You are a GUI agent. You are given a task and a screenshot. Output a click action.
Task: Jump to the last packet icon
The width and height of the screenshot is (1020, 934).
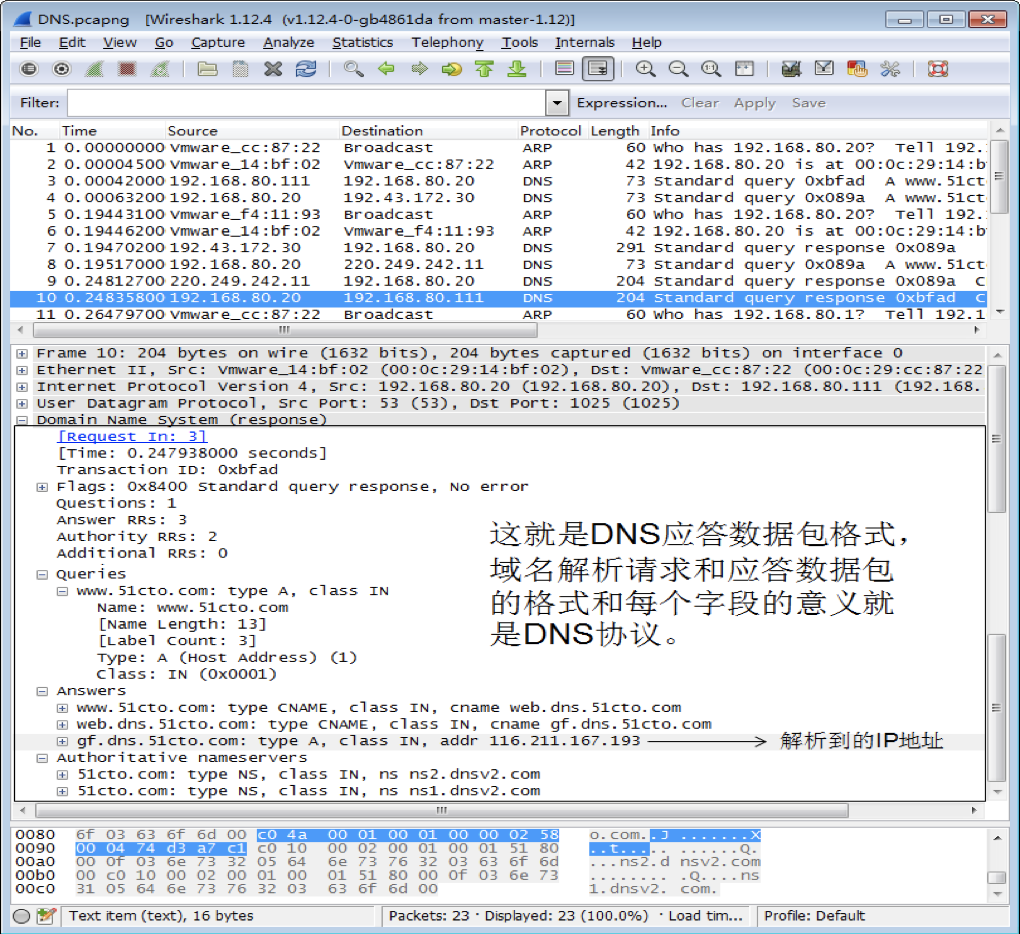517,69
